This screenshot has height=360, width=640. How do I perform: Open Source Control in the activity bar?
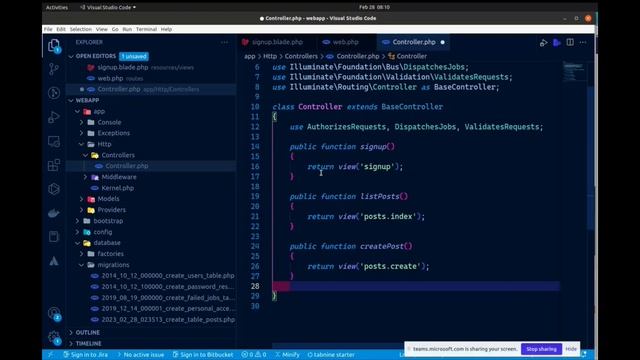point(54,69)
